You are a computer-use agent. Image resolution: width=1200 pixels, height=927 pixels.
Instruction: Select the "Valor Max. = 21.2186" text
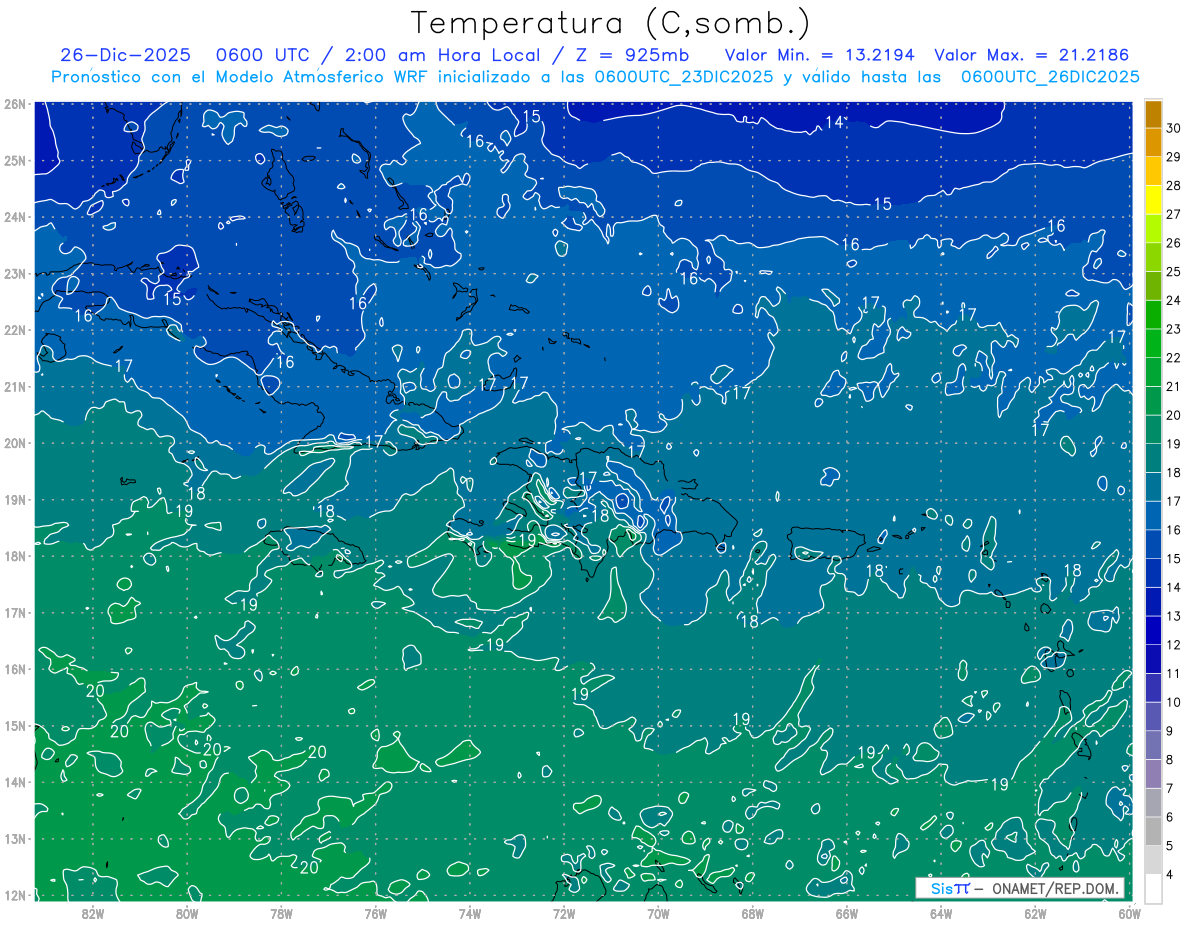(x=1032, y=55)
